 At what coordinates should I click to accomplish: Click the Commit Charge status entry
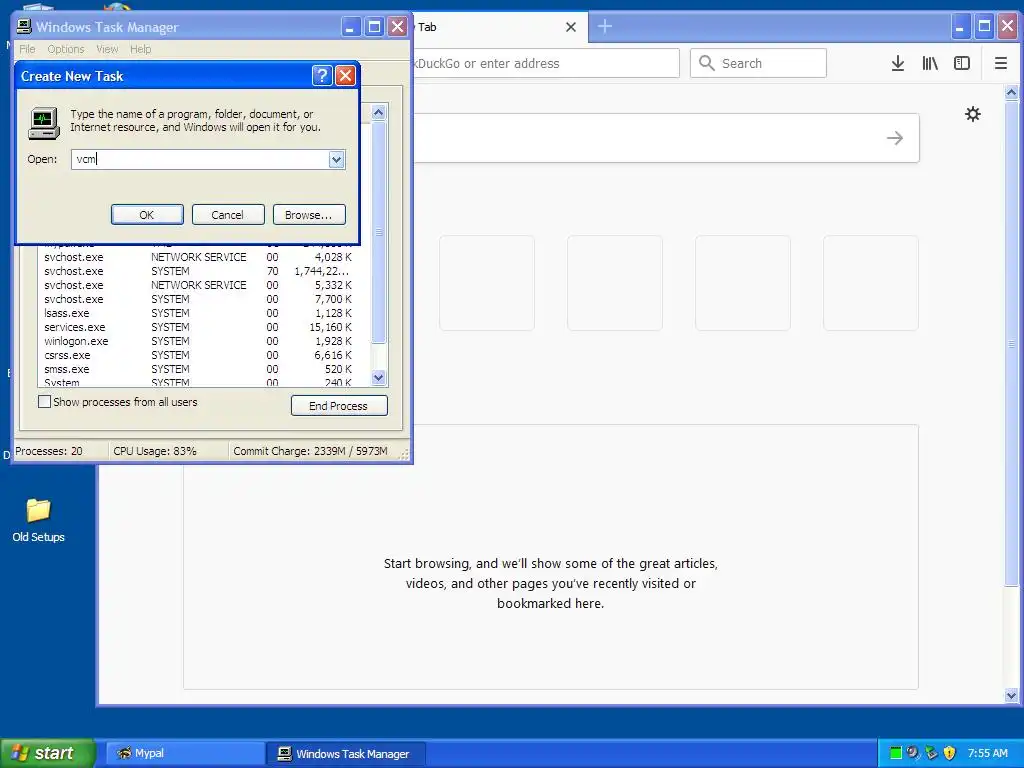tap(310, 451)
